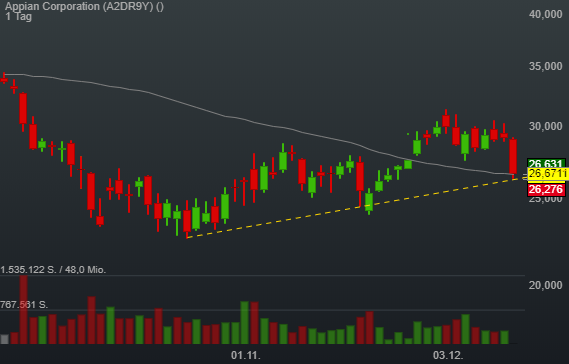Click the 767.561 S. volume level label
Screen dimensions: 569x364
24,304
